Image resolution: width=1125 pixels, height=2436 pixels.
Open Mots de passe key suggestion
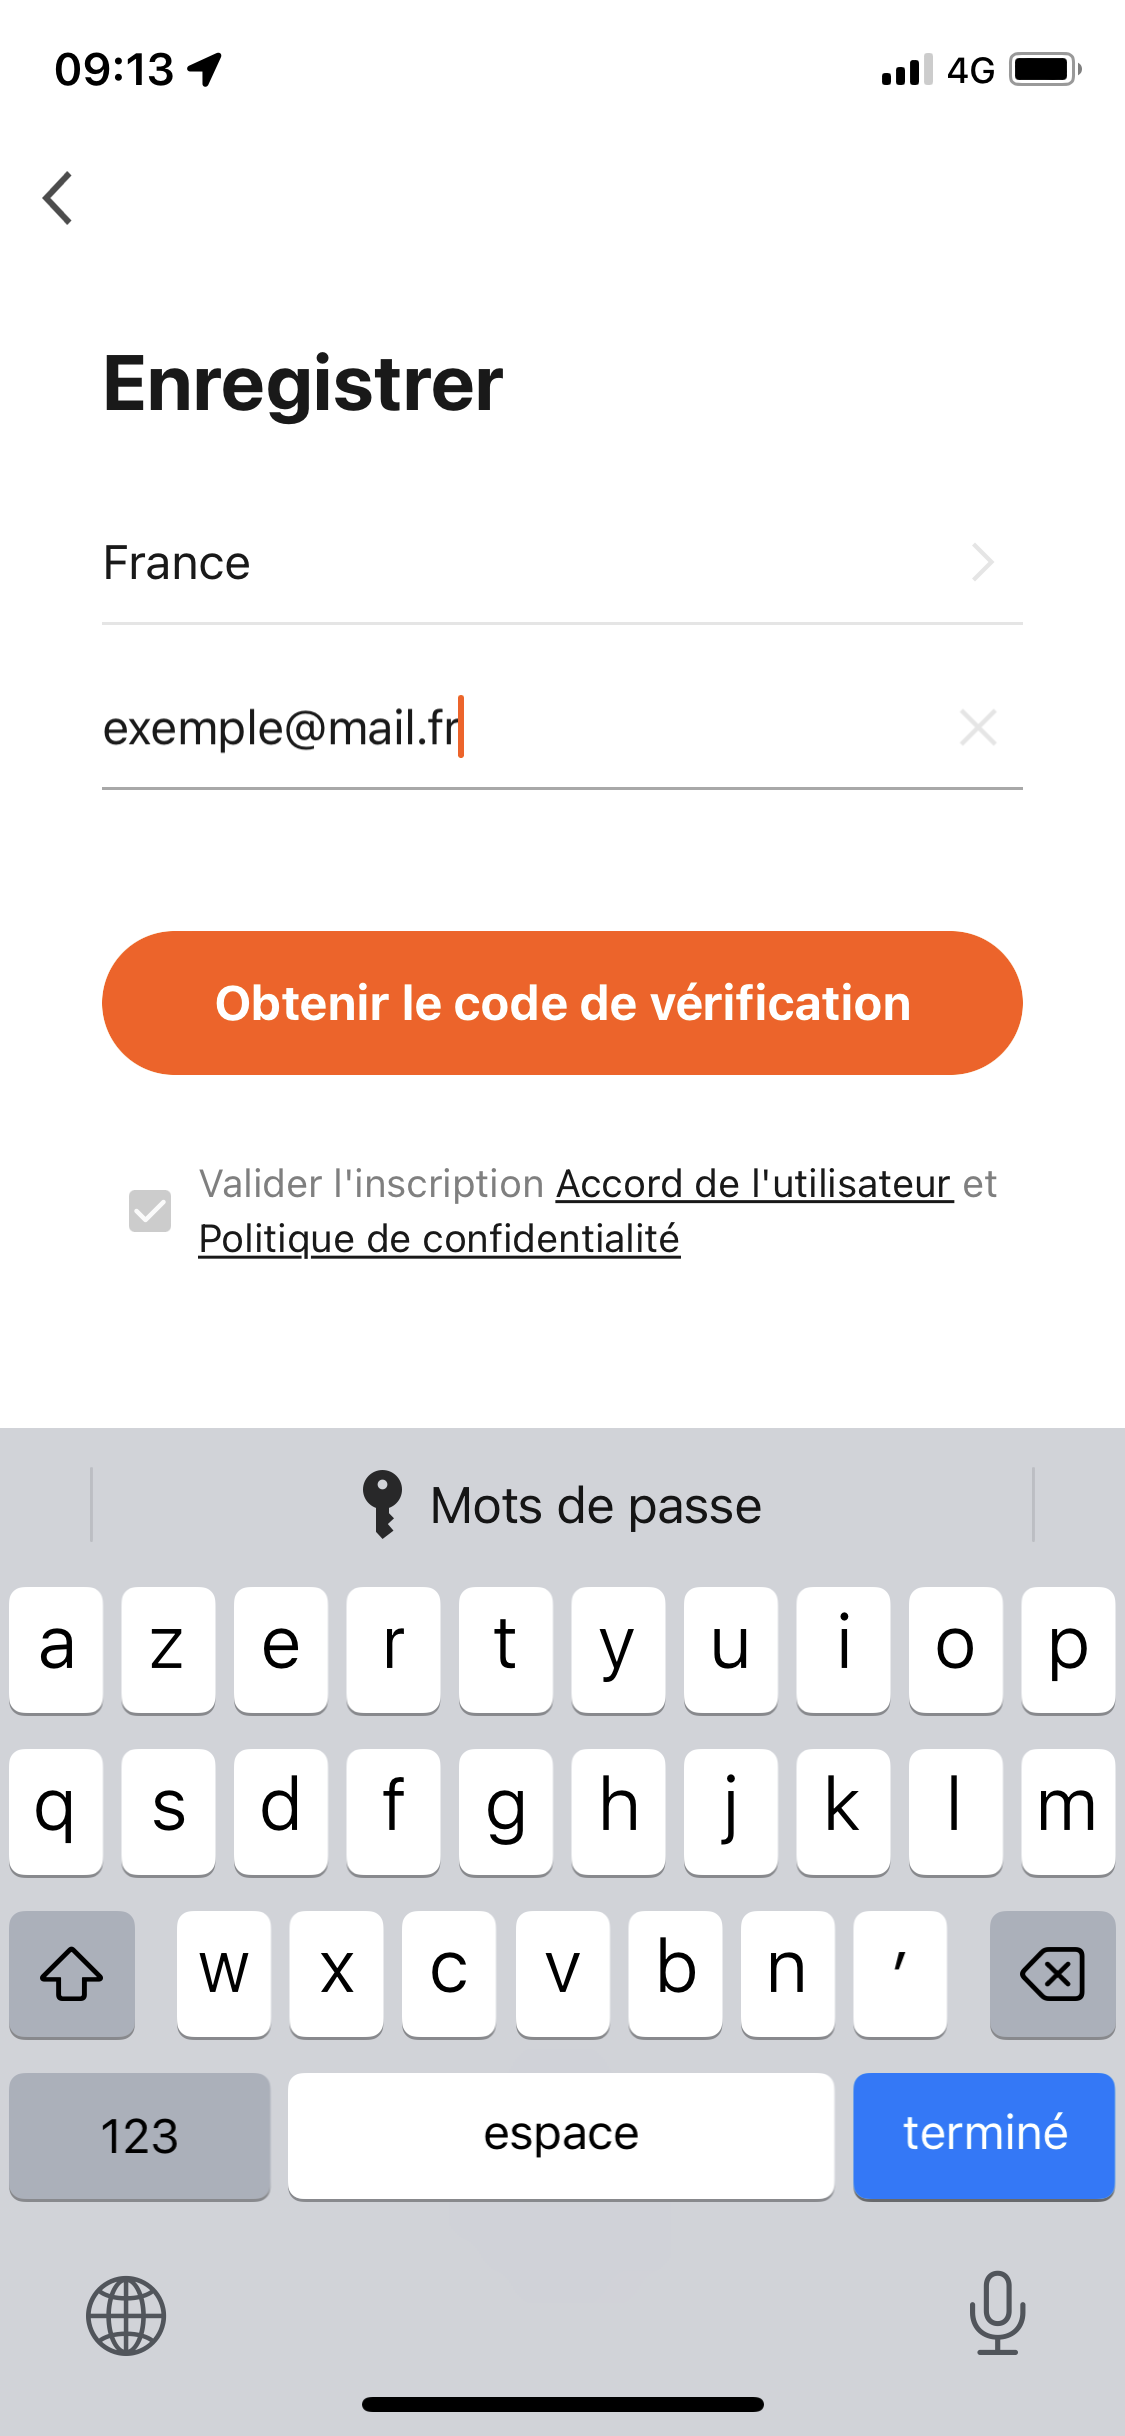561,1505
